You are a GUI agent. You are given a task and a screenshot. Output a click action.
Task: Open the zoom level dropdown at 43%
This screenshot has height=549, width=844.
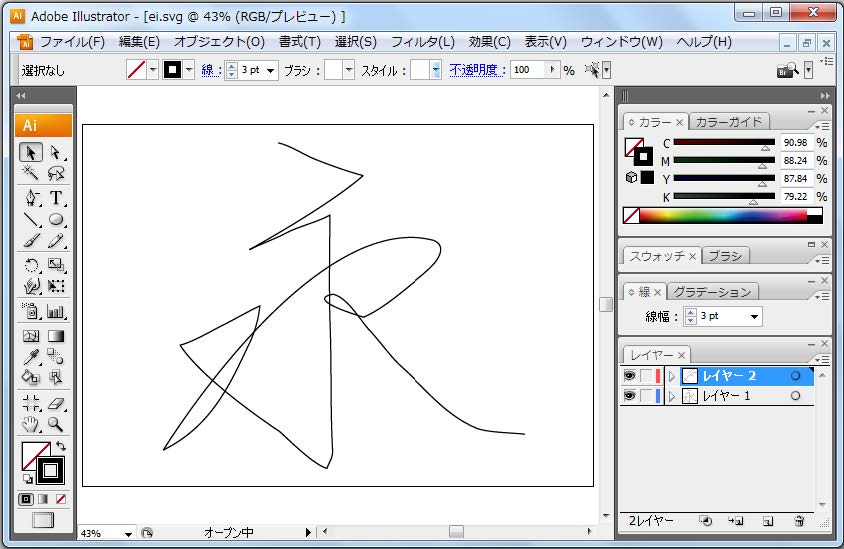pyautogui.click(x=128, y=534)
